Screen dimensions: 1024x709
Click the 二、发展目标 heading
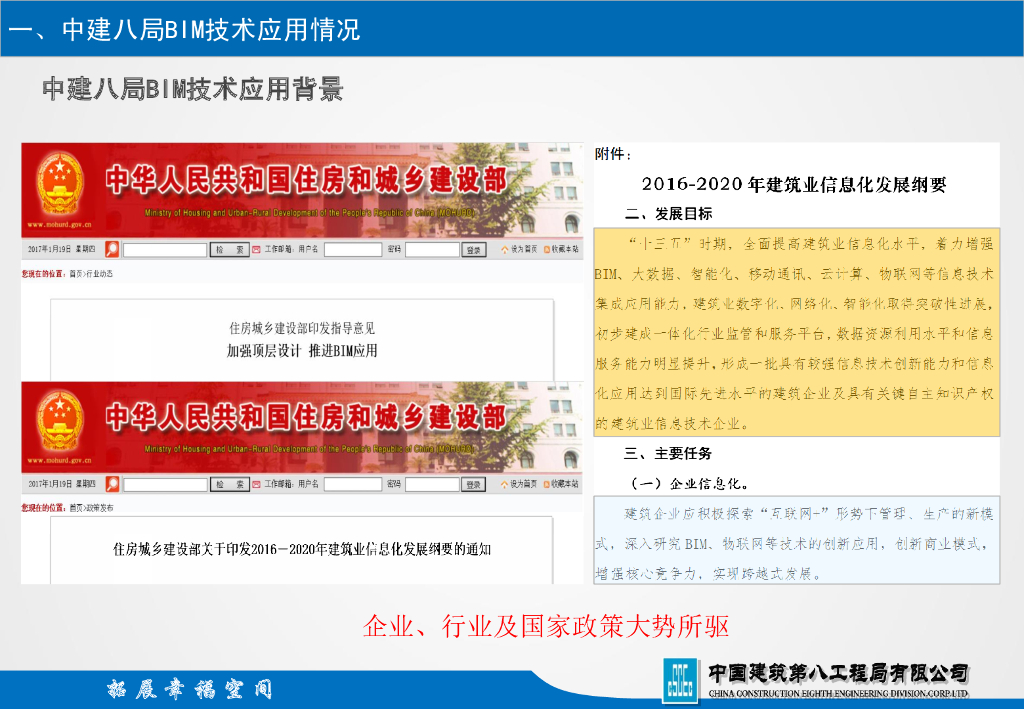[668, 213]
